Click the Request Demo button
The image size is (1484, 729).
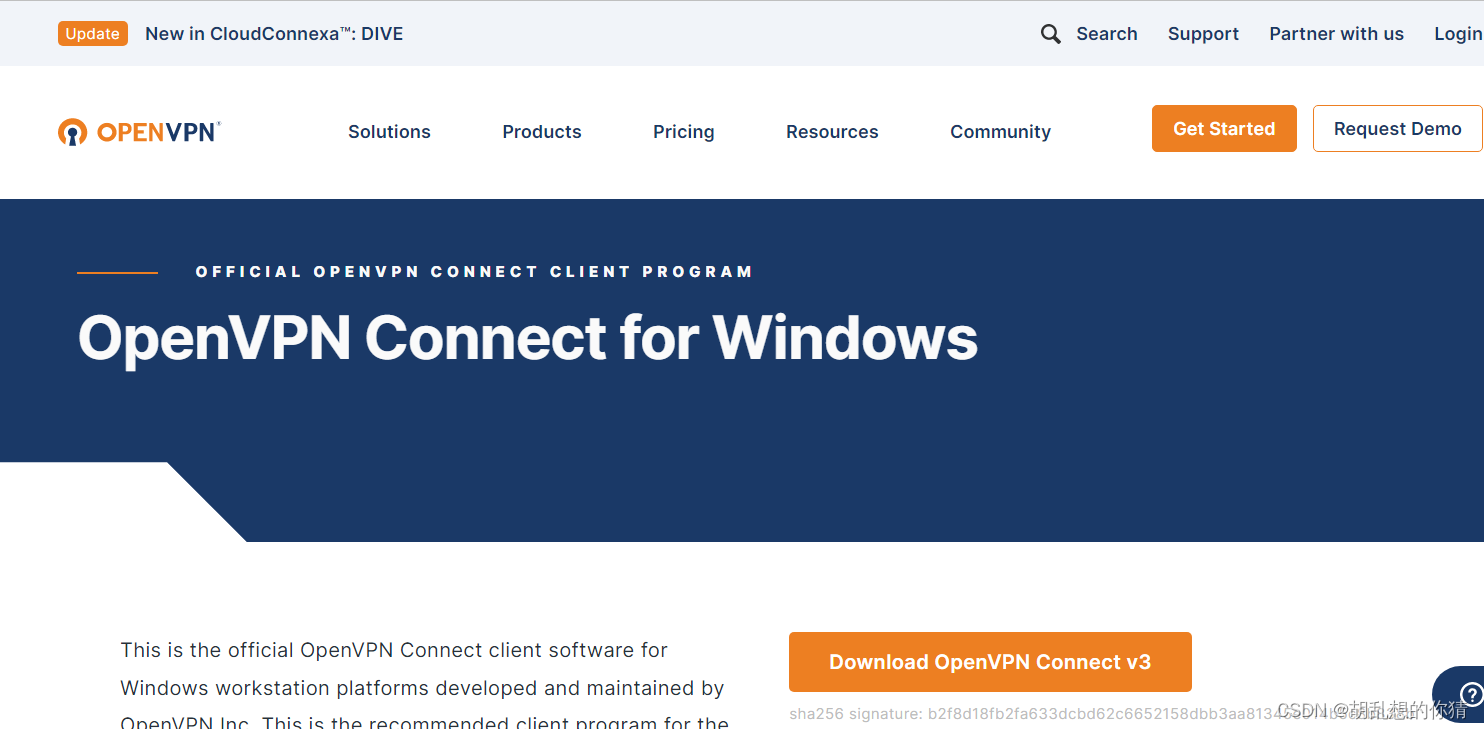coord(1397,129)
